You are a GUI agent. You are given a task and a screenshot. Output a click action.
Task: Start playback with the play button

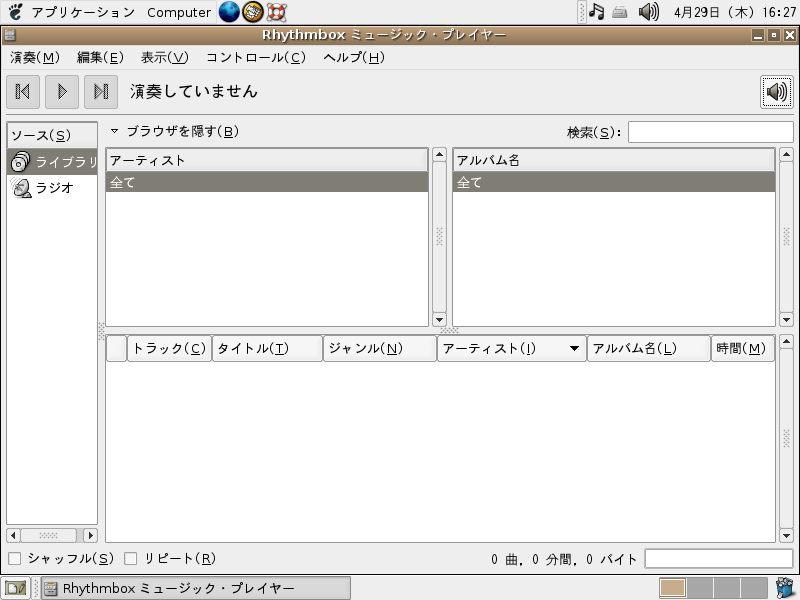[x=62, y=92]
